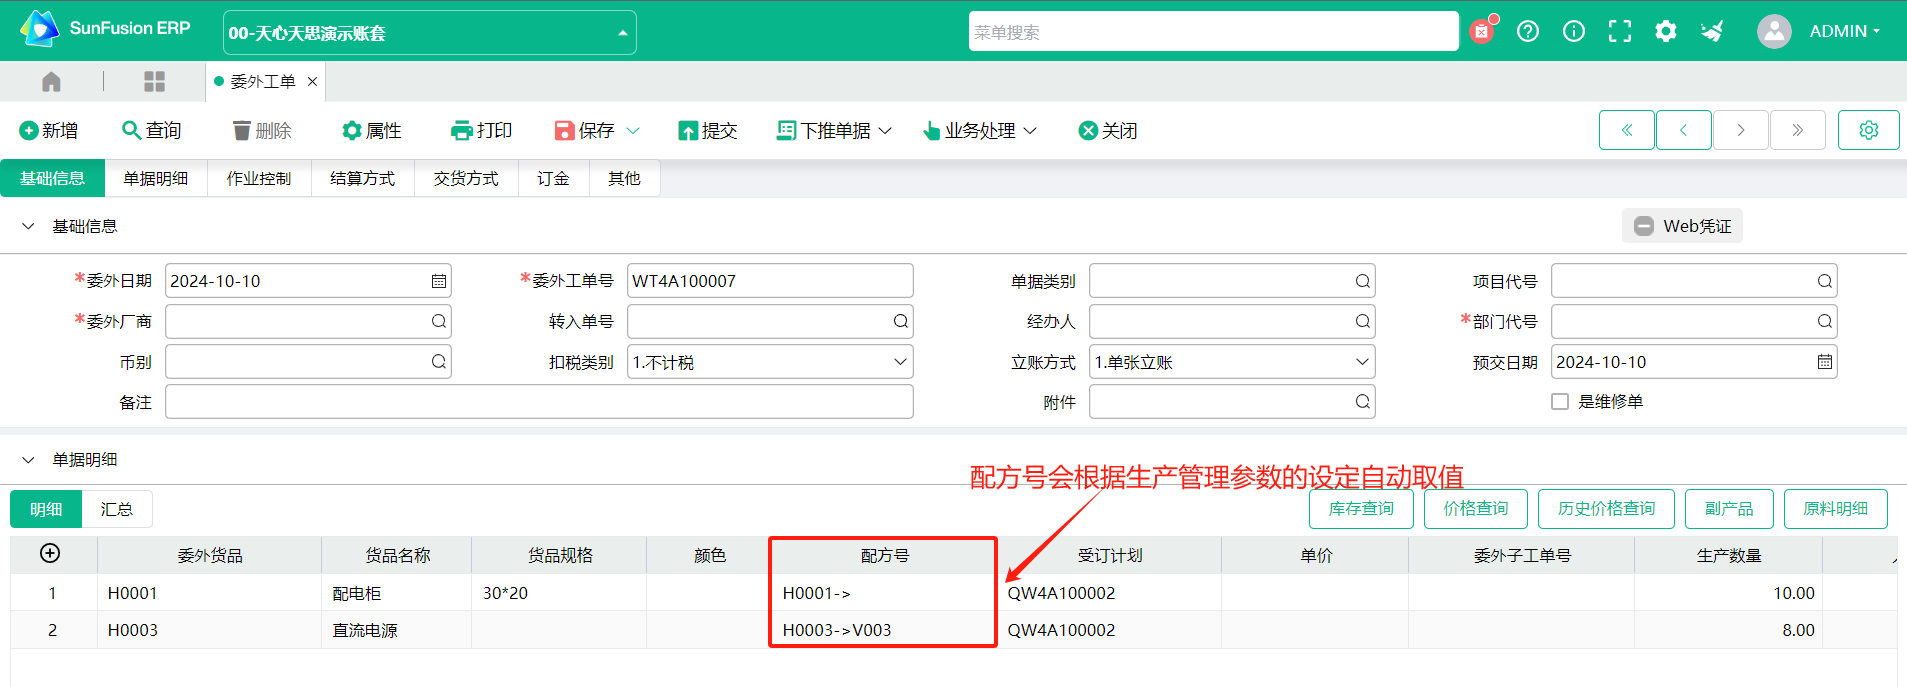Viewport: 1907px width, 687px height.
Task: Go to the first record arrow
Action: point(1626,130)
